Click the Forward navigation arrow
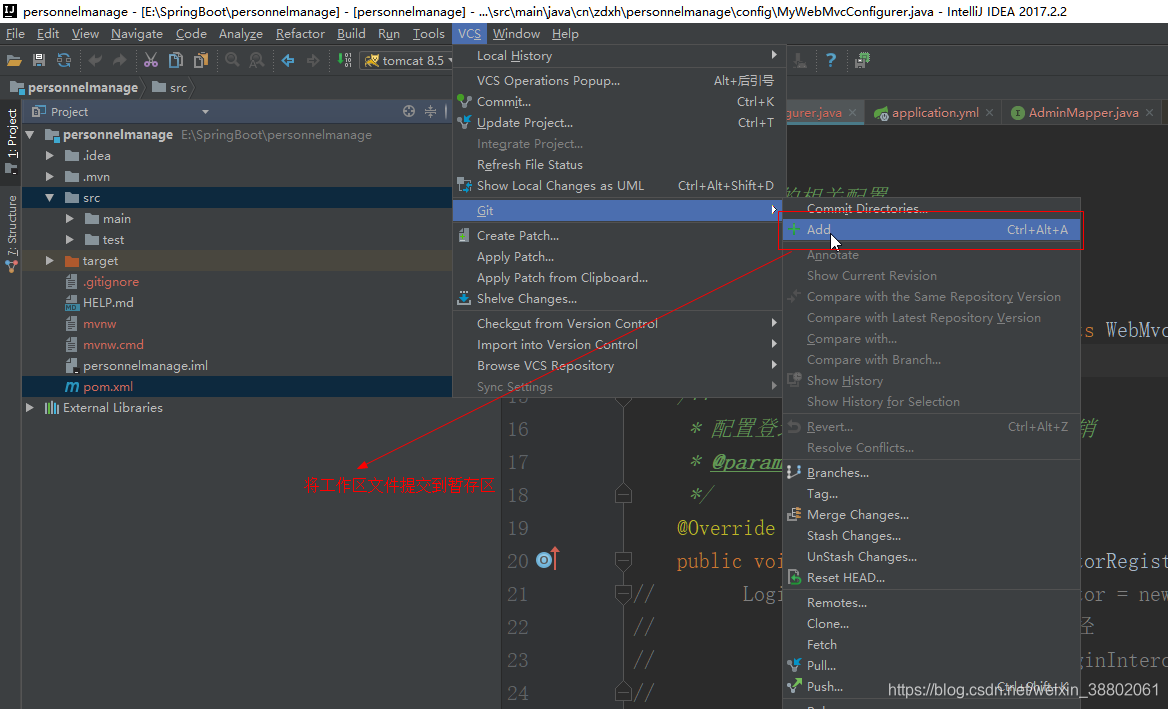The width and height of the screenshot is (1168, 709). (313, 60)
